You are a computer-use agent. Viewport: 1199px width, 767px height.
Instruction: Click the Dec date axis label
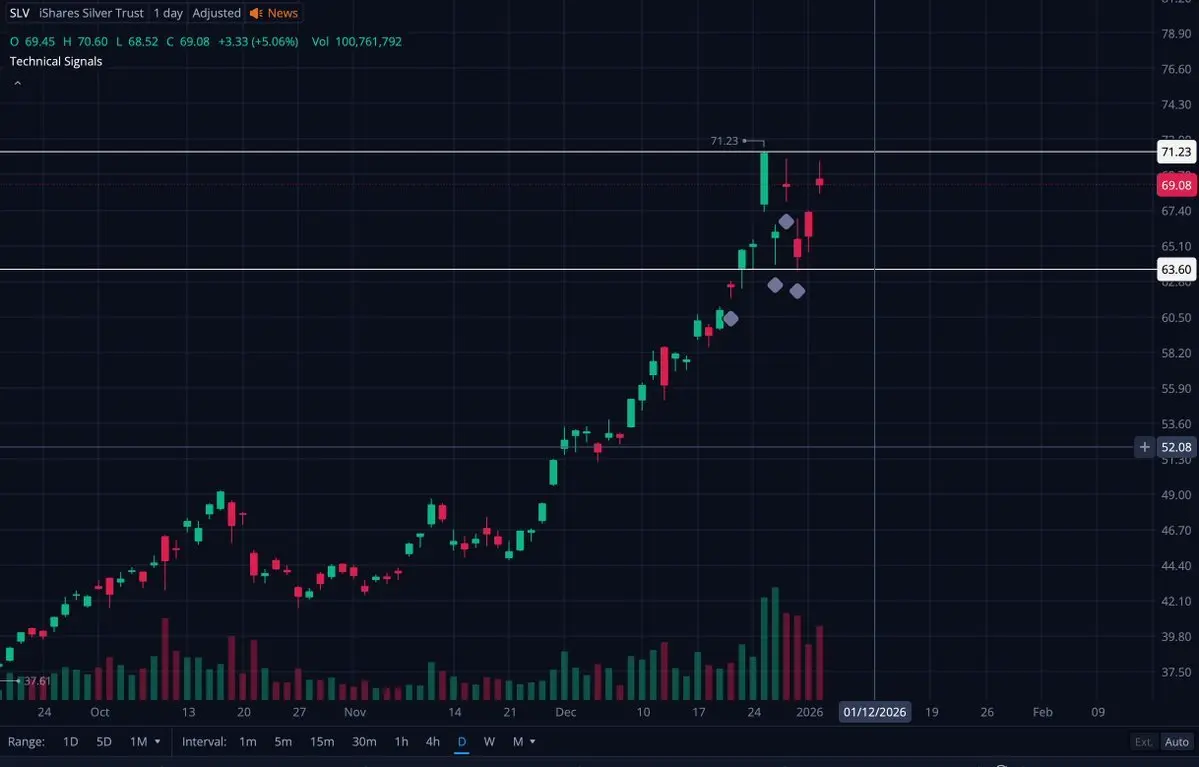tap(565, 712)
